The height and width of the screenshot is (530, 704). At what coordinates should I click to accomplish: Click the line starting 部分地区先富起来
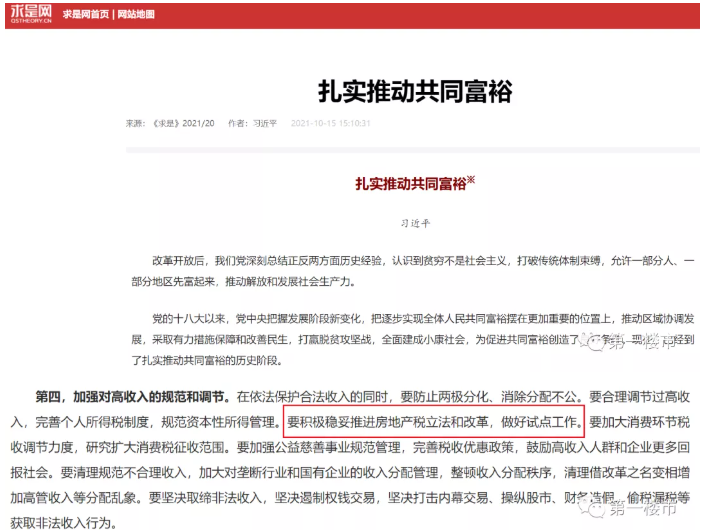tap(243, 282)
